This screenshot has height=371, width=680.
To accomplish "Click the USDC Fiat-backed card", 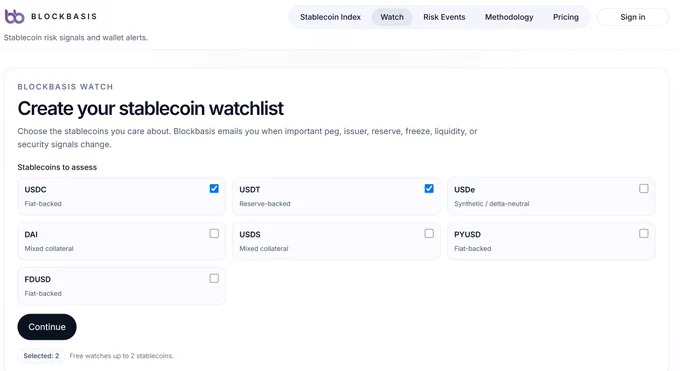I will click(x=121, y=196).
